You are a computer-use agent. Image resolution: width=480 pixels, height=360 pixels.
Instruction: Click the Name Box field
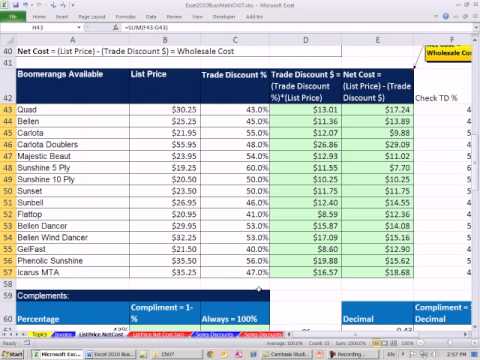(38, 27)
